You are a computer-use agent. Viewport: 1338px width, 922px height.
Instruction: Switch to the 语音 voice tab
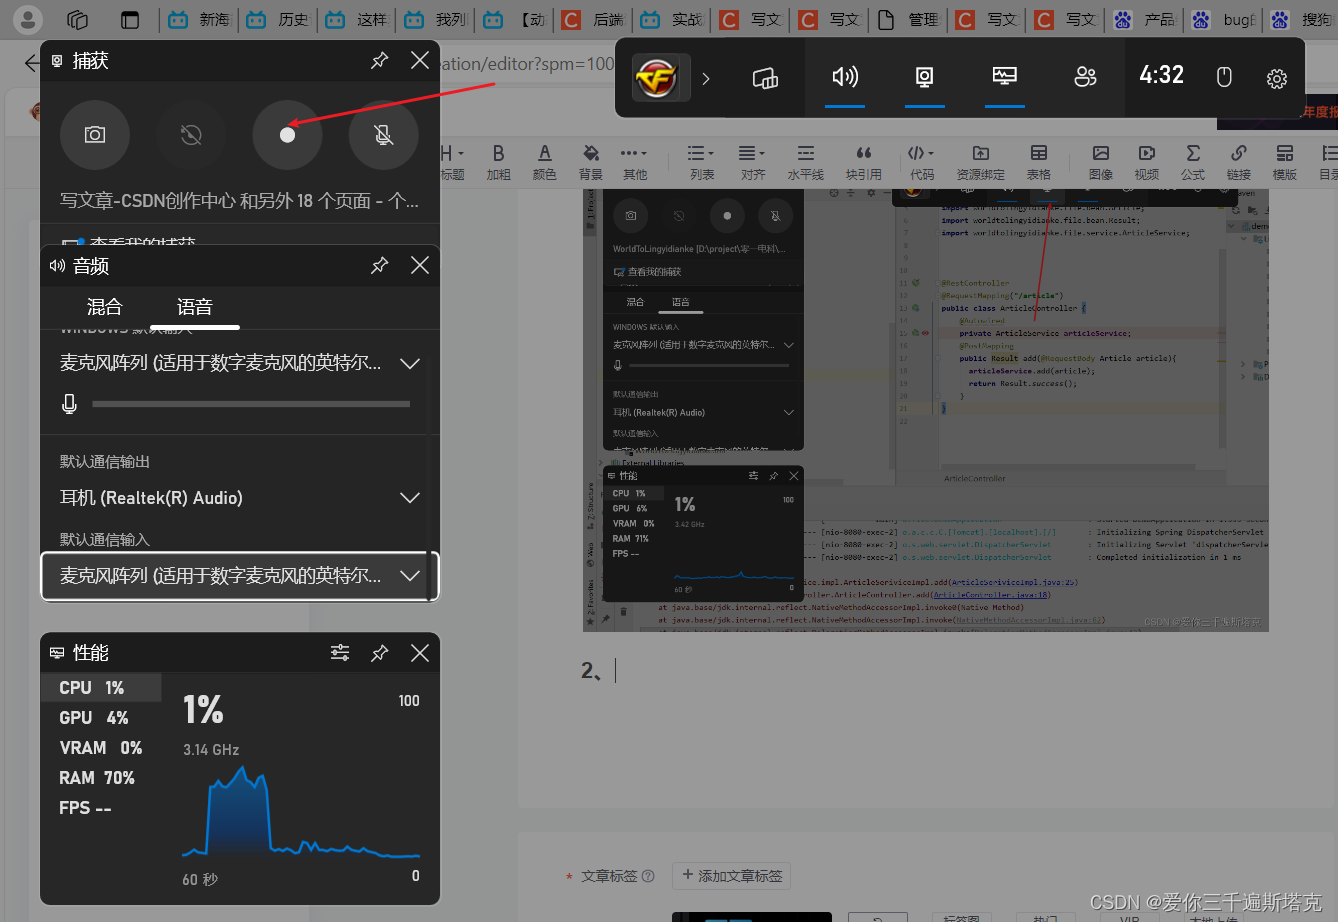pyautogui.click(x=195, y=307)
